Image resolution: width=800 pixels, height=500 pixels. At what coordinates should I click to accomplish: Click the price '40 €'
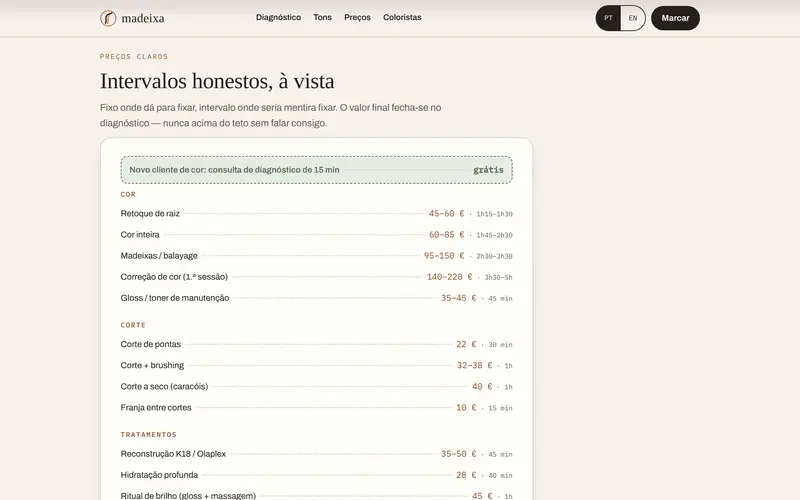point(482,387)
